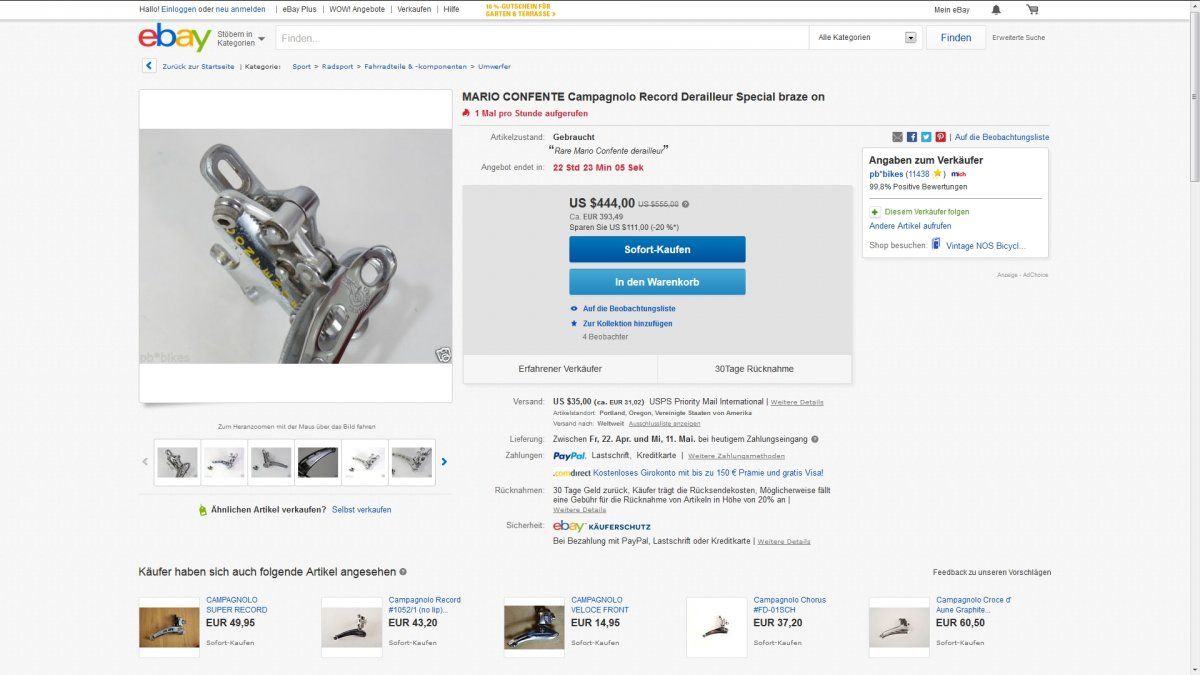Expand Stöbern in Kategorien dropdown
The width and height of the screenshot is (1200, 675).
[241, 38]
